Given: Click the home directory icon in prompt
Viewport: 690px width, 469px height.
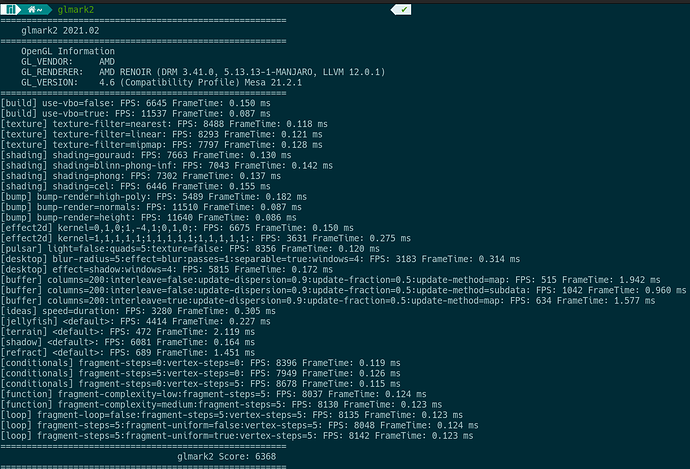Looking at the screenshot, I should click(32, 9).
